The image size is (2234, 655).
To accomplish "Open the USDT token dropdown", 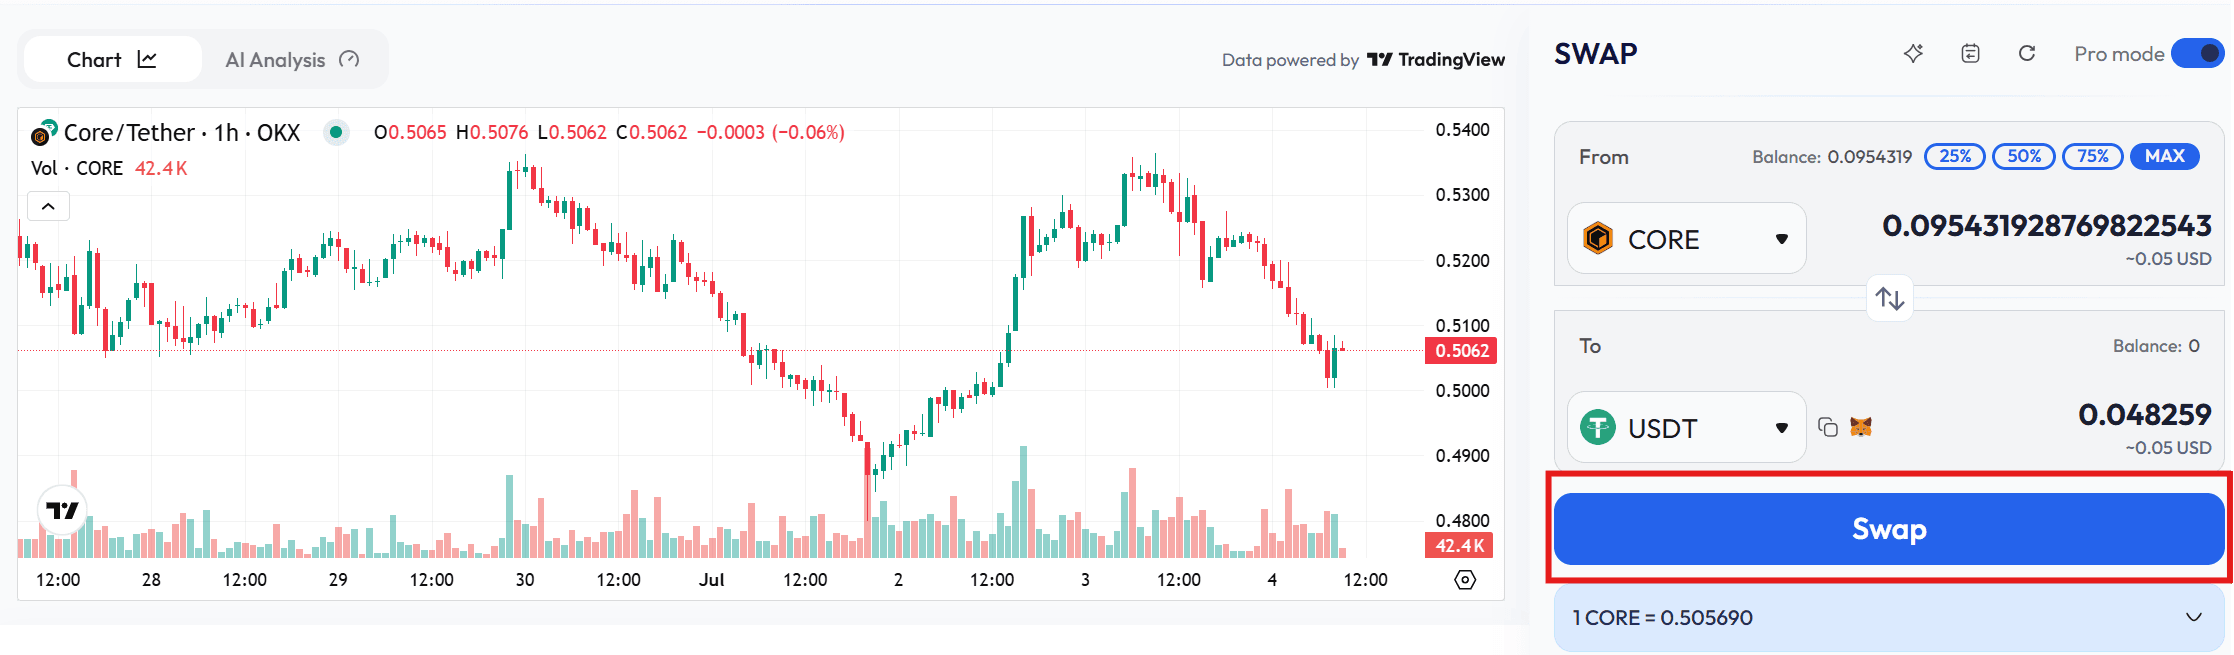I will 1686,428.
